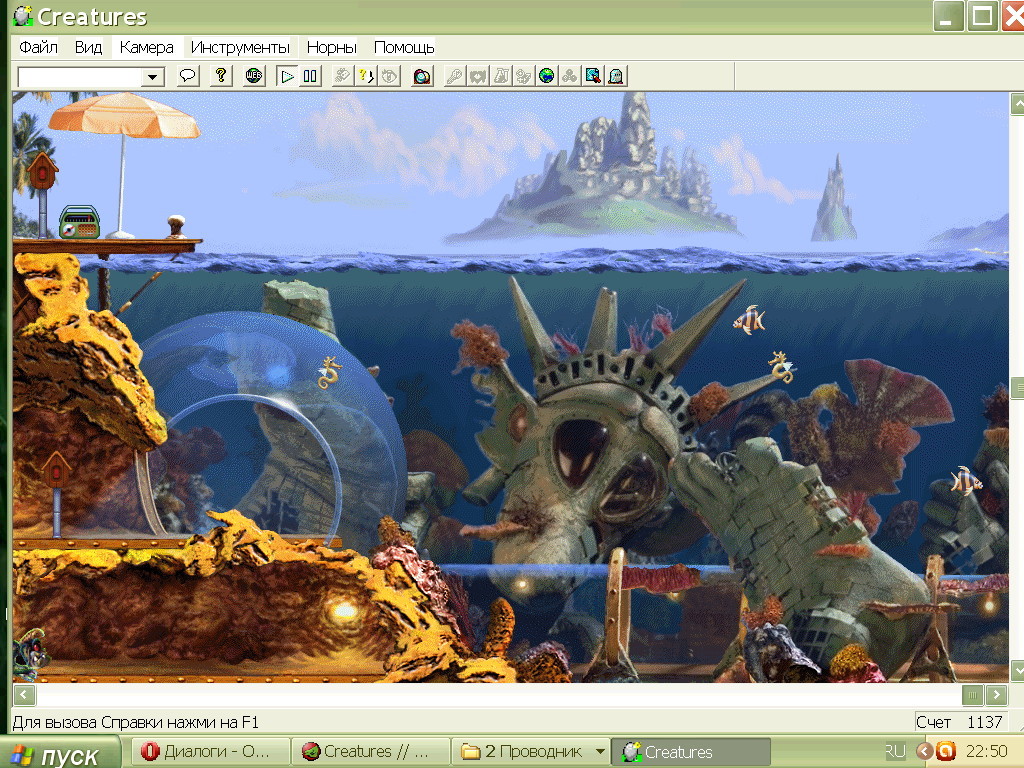Click the vertical scrollbar up arrow
1024x768 pixels.
[1017, 103]
